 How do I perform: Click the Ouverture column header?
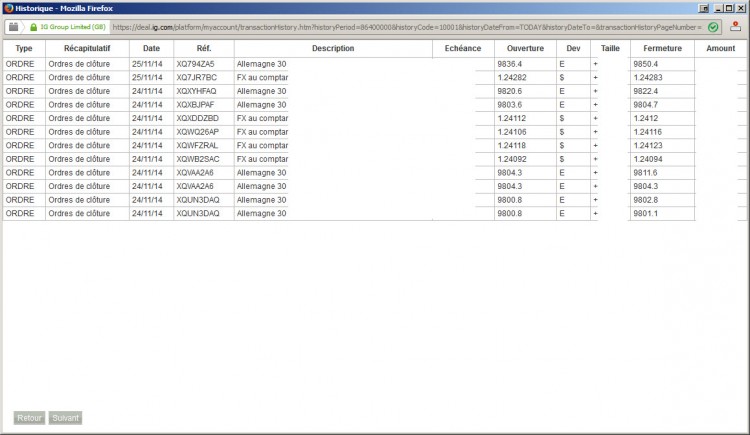click(x=525, y=48)
